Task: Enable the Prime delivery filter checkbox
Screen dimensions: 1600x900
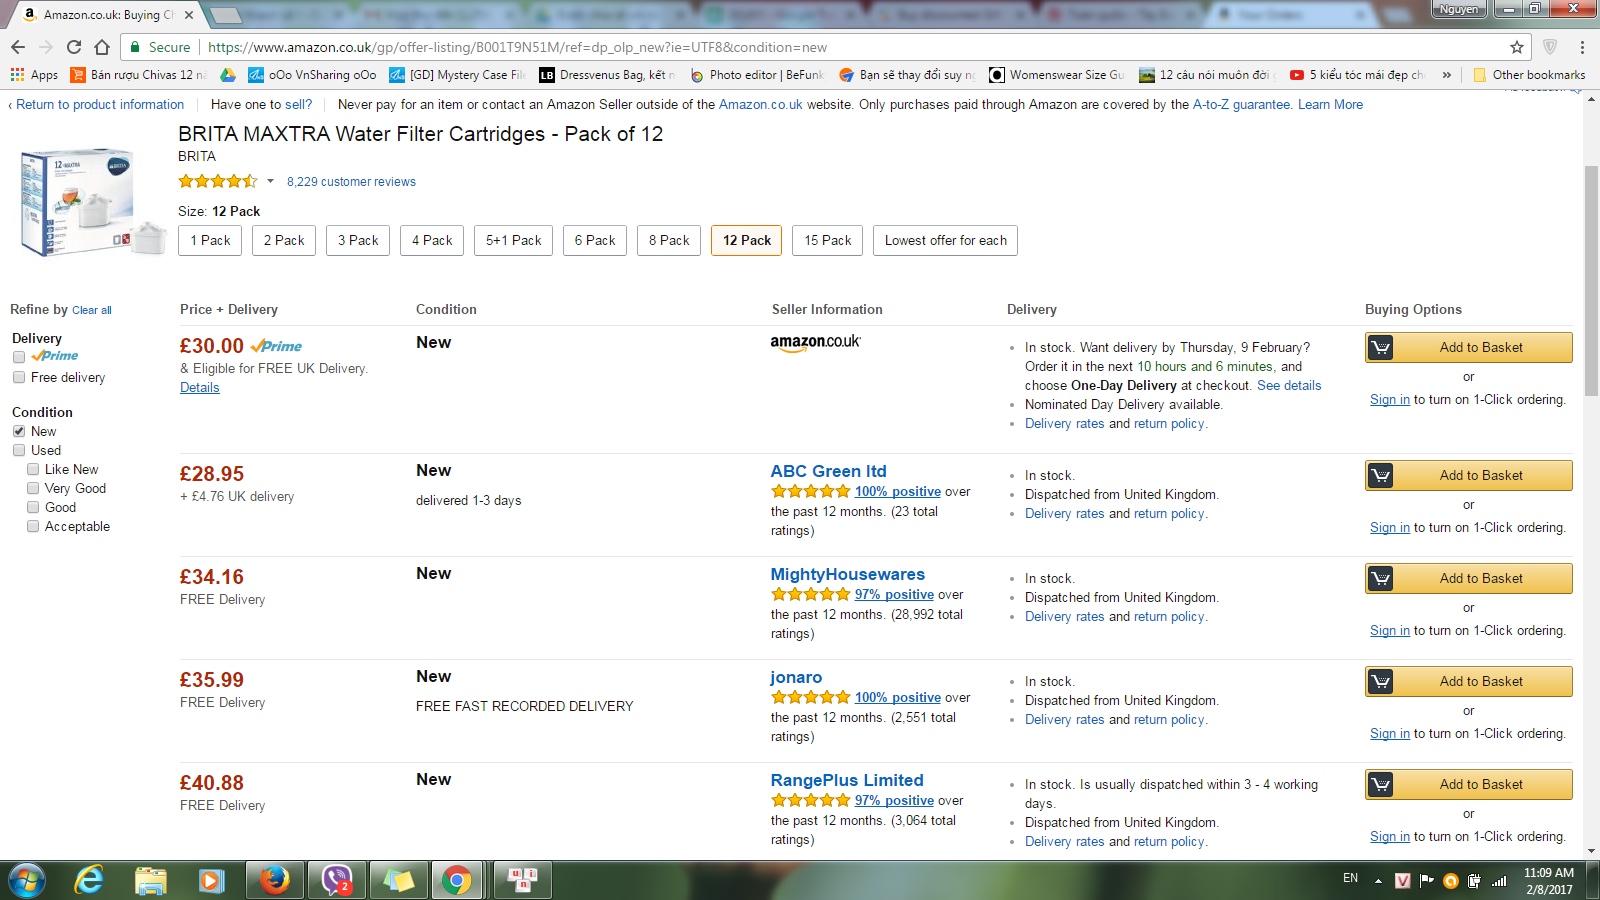Action: pos(19,357)
